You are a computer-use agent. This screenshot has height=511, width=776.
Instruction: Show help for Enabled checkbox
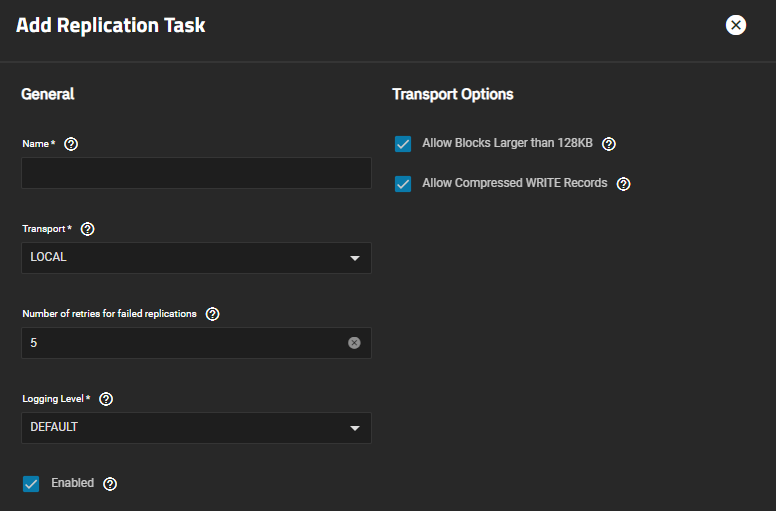click(110, 484)
